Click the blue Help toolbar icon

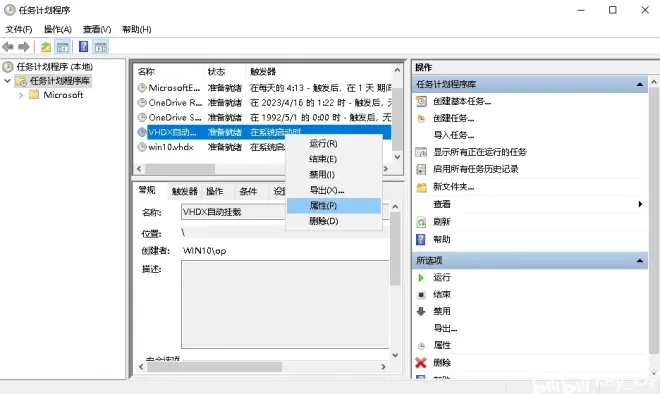point(84,46)
